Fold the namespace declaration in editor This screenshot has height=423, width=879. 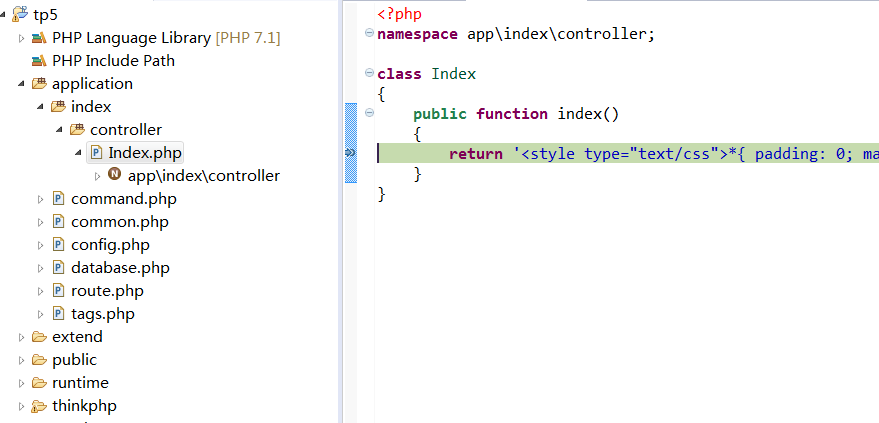click(369, 33)
